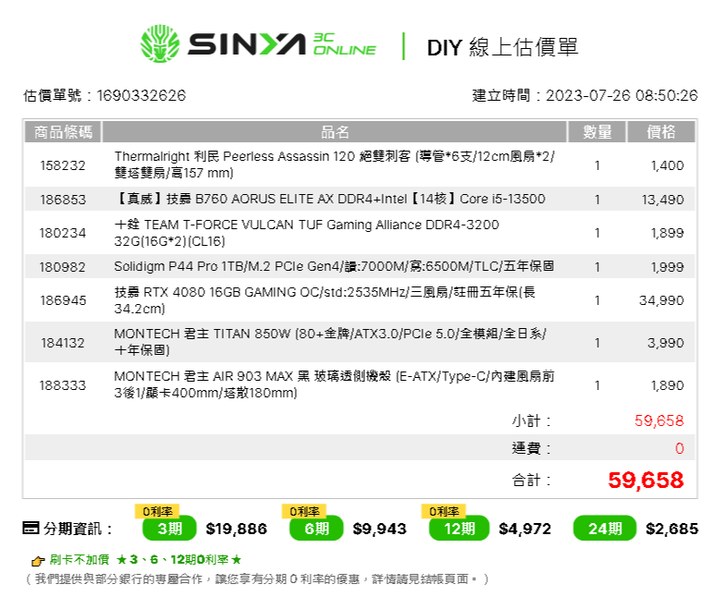The height and width of the screenshot is (609, 720).
Task: Click the 品名 column header
Action: pos(335,132)
